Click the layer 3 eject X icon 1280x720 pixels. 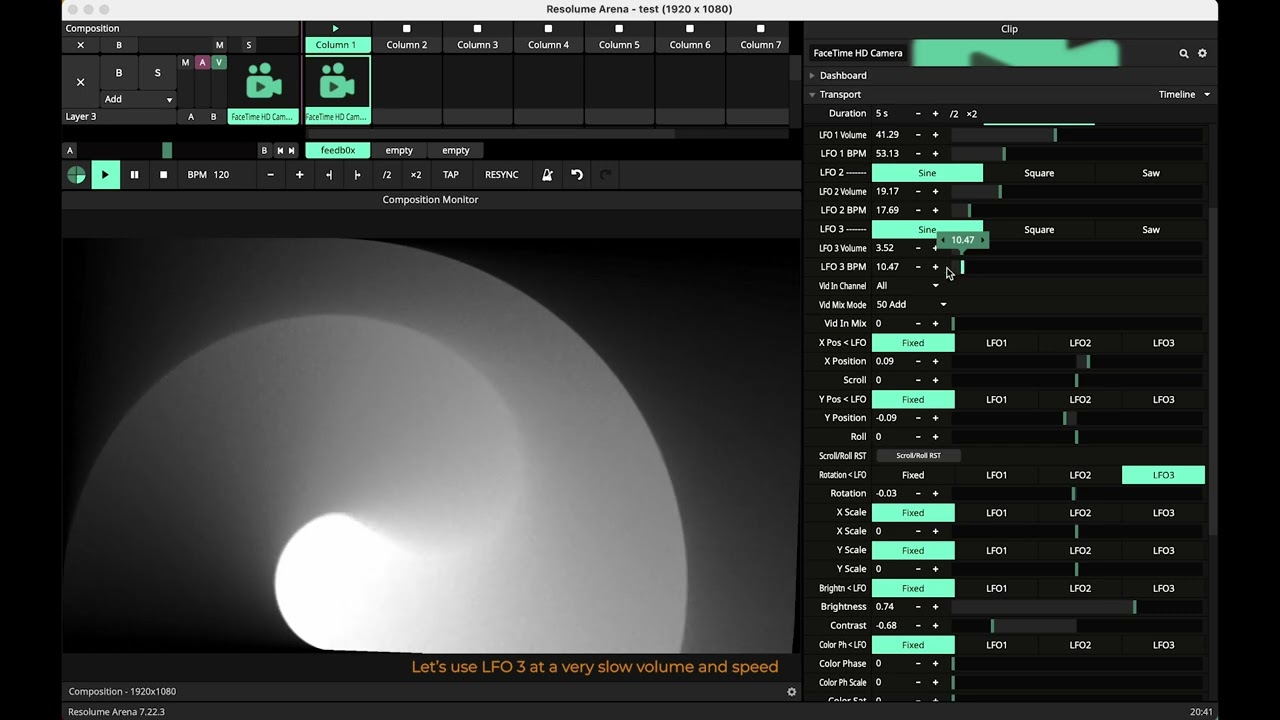(x=80, y=82)
